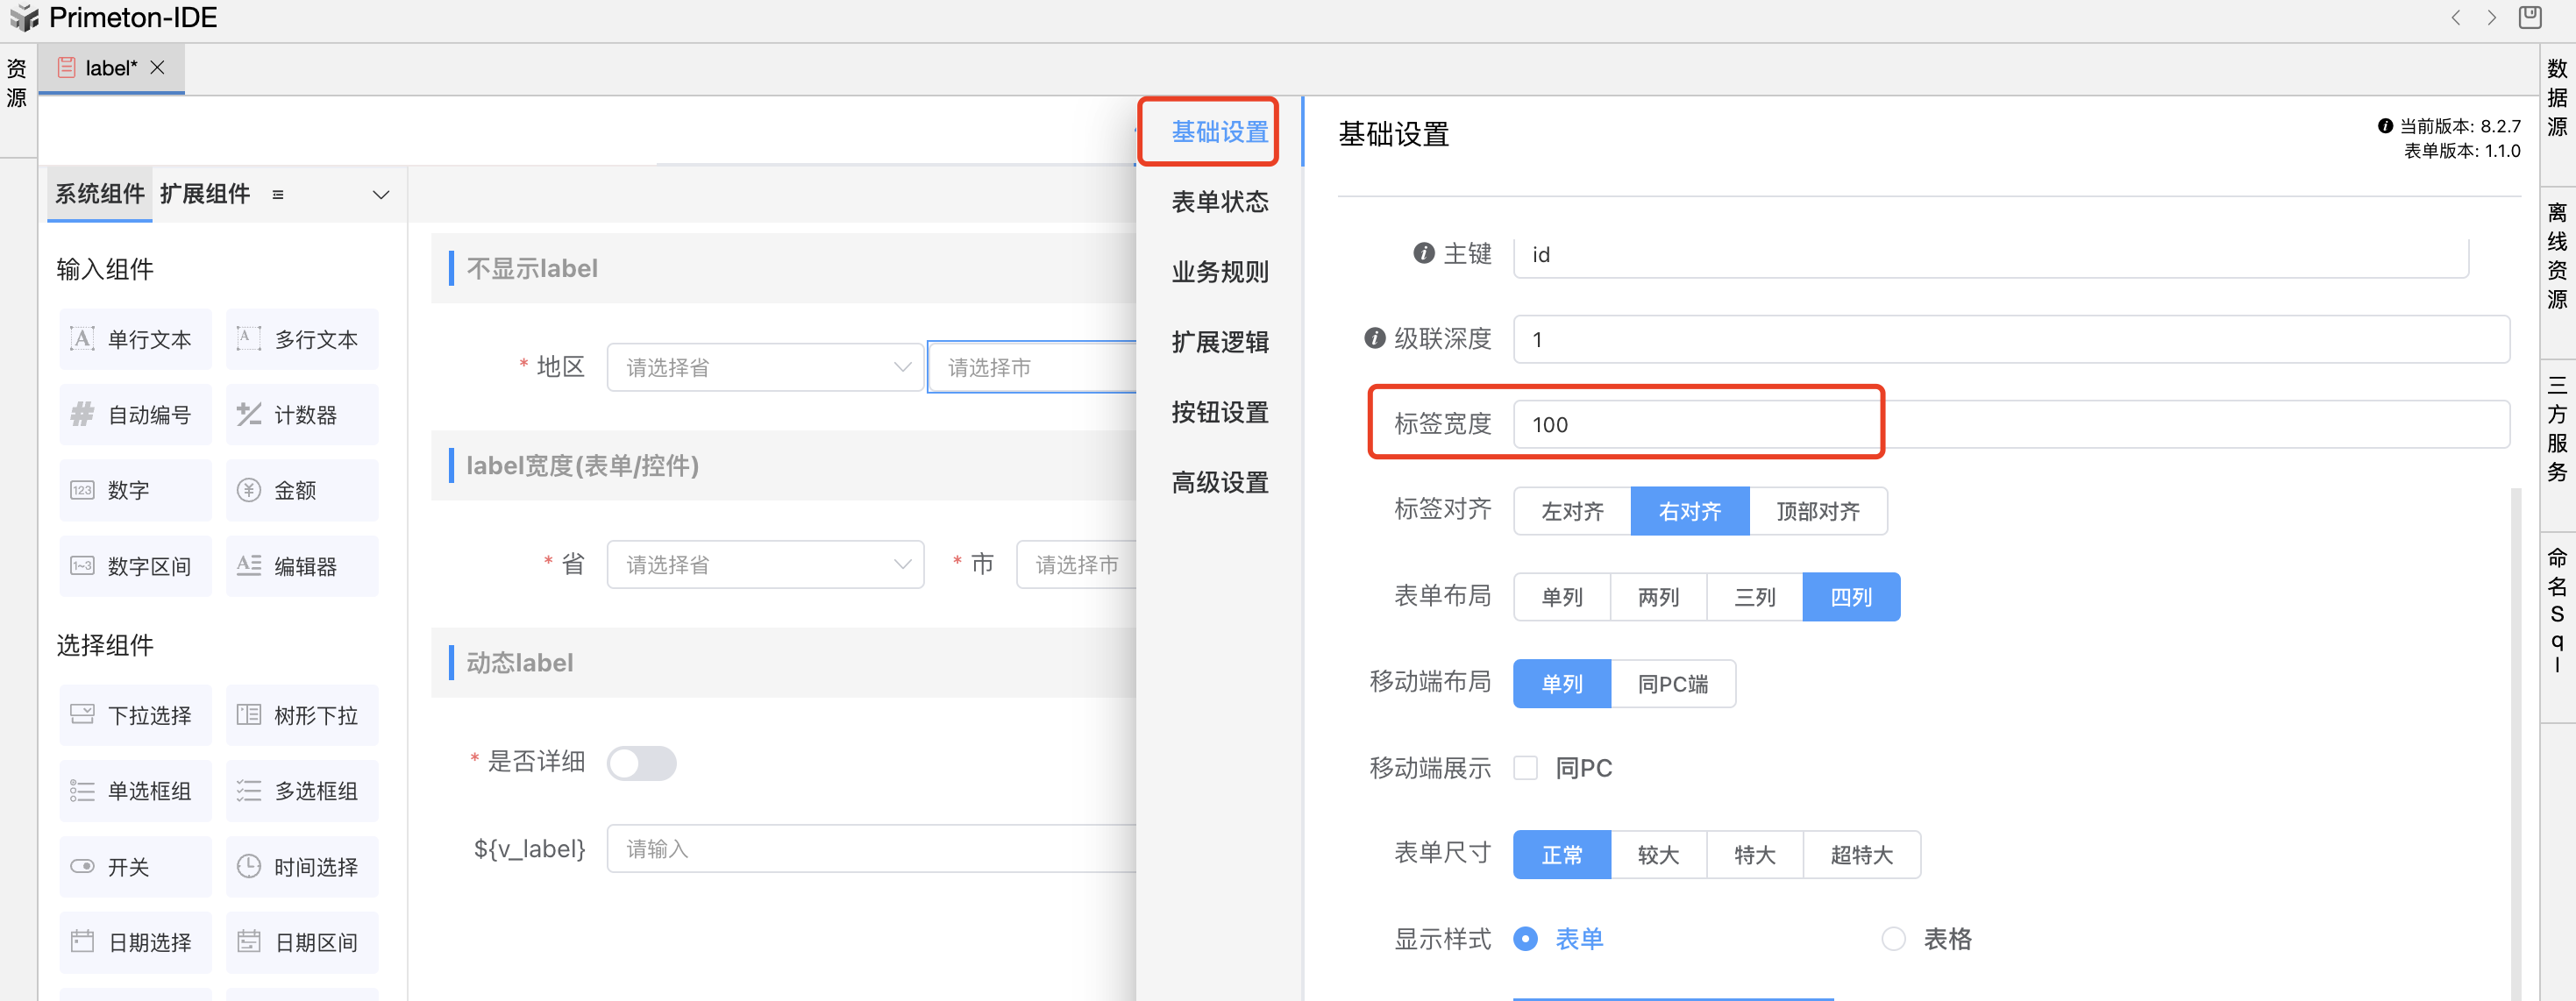The image size is (2576, 1001).
Task: Open the 请选择省 dropdown under 地区
Action: pyautogui.click(x=765, y=367)
